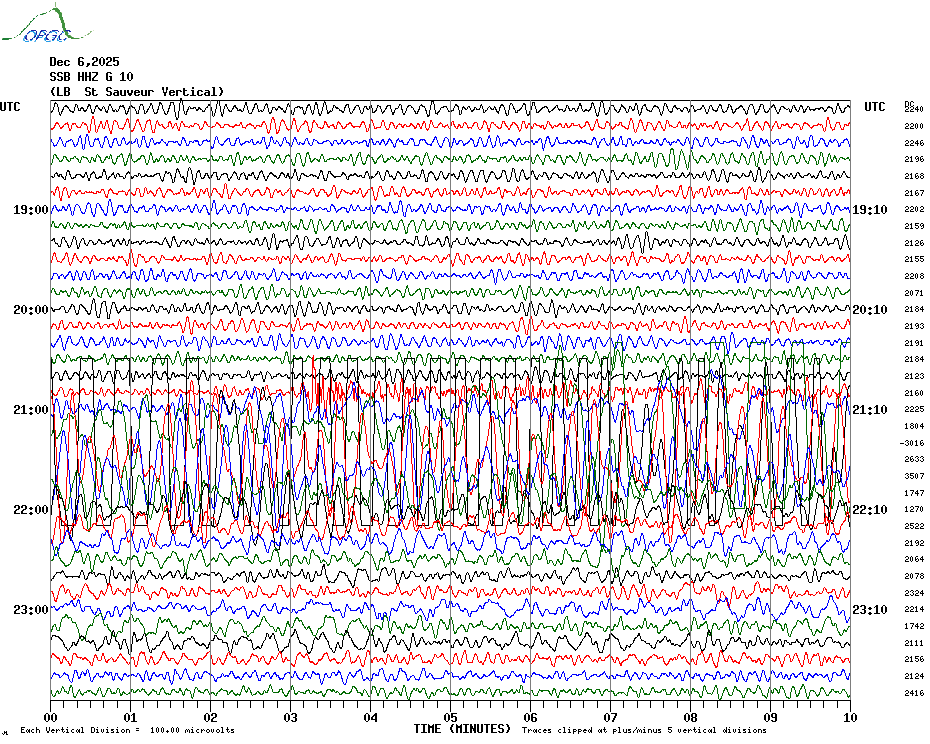This screenshot has height=744, width=930.
Task: Select the 20:00 left time marker
Action: pos(30,310)
